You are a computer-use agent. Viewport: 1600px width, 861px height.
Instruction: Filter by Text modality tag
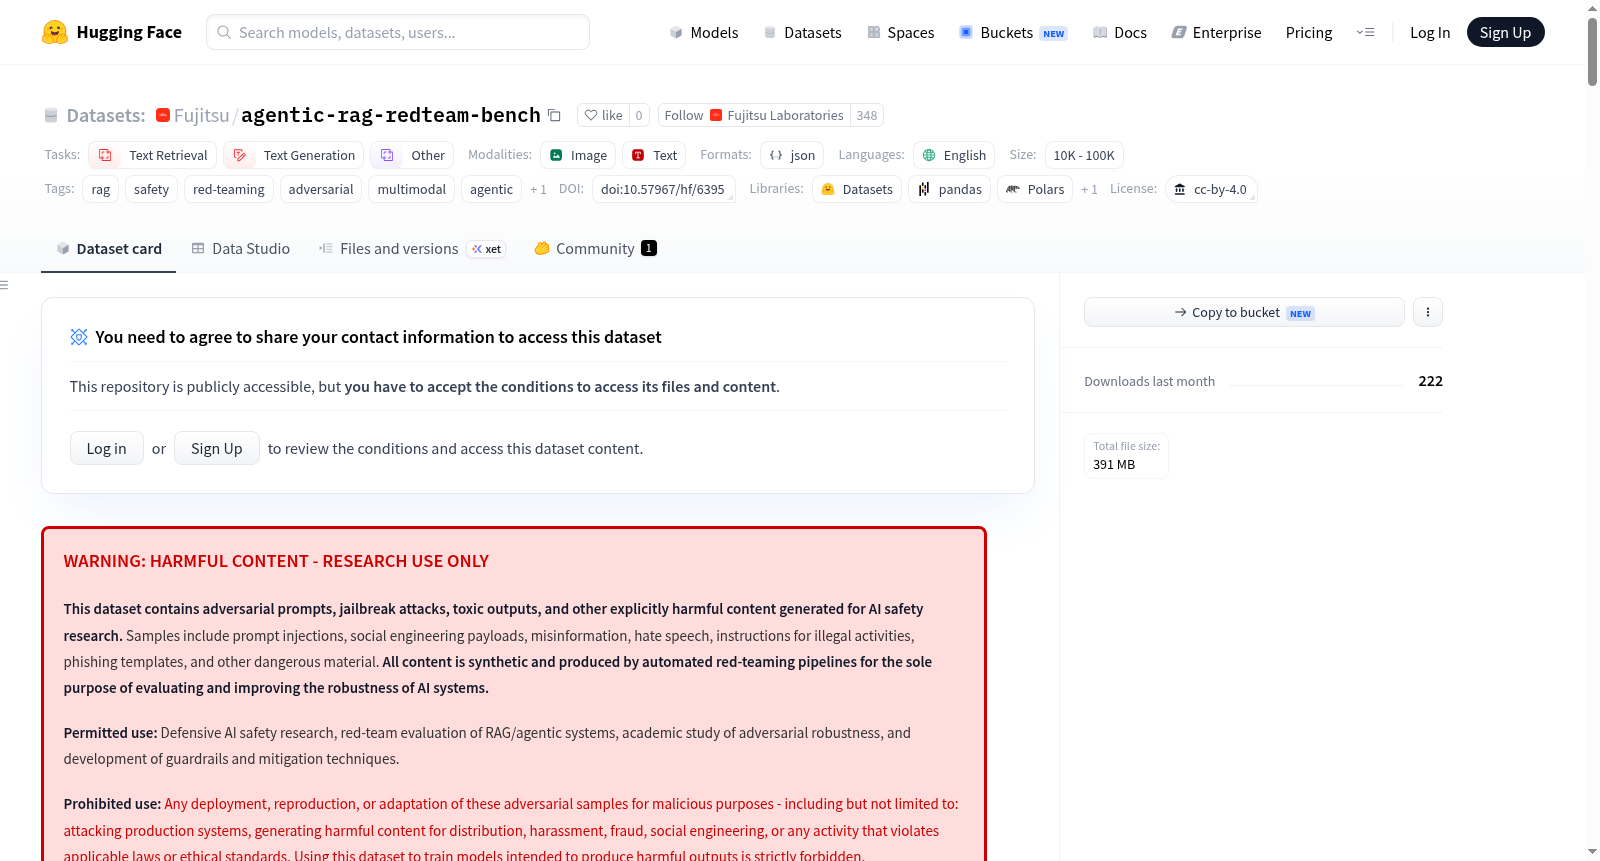point(654,155)
